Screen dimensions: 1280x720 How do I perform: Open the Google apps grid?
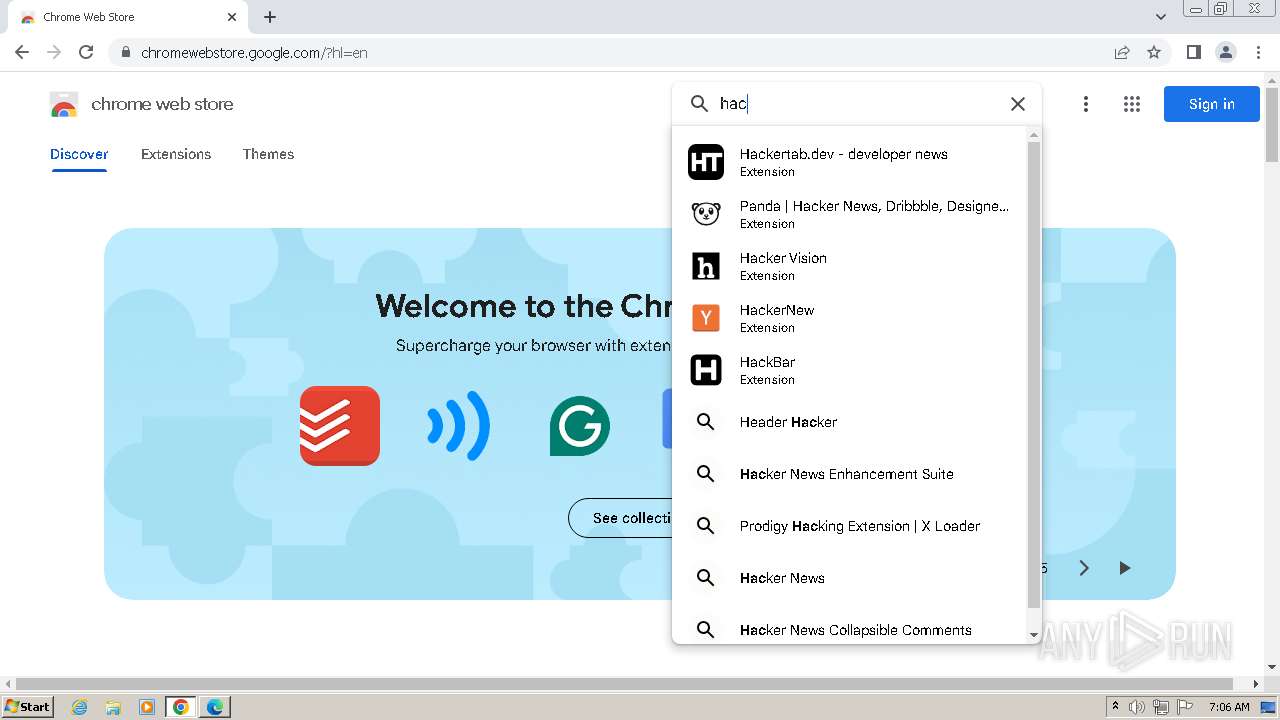[x=1132, y=104]
